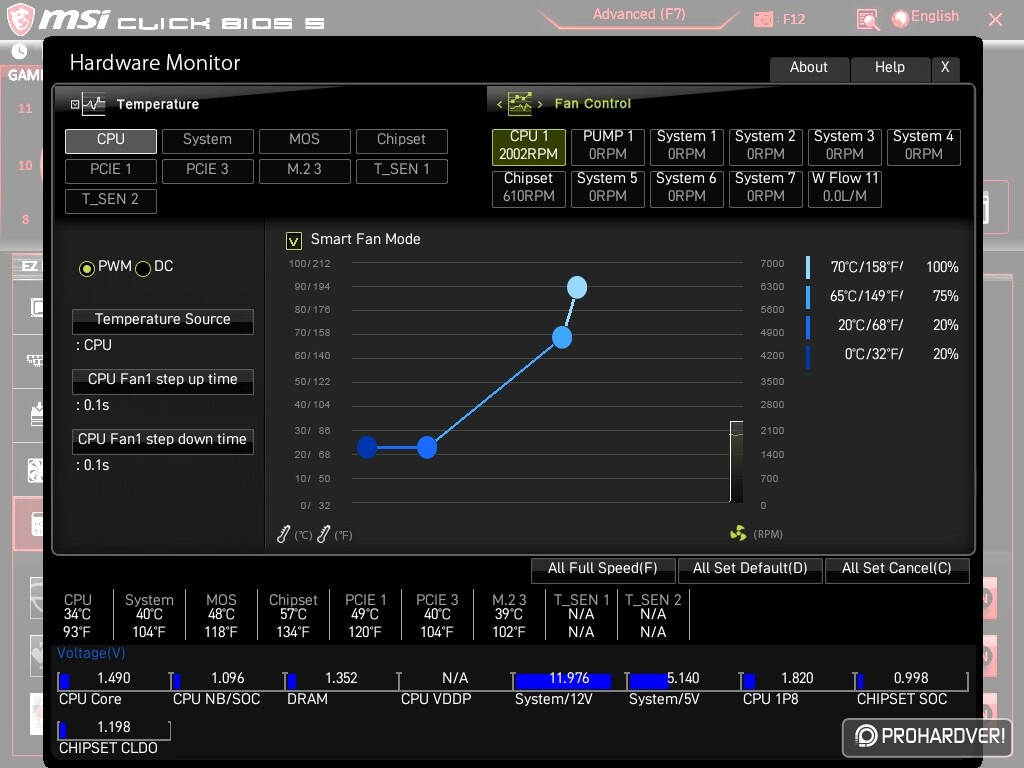Select the CPU temperature tab
The width and height of the screenshot is (1024, 768).
[x=111, y=140]
